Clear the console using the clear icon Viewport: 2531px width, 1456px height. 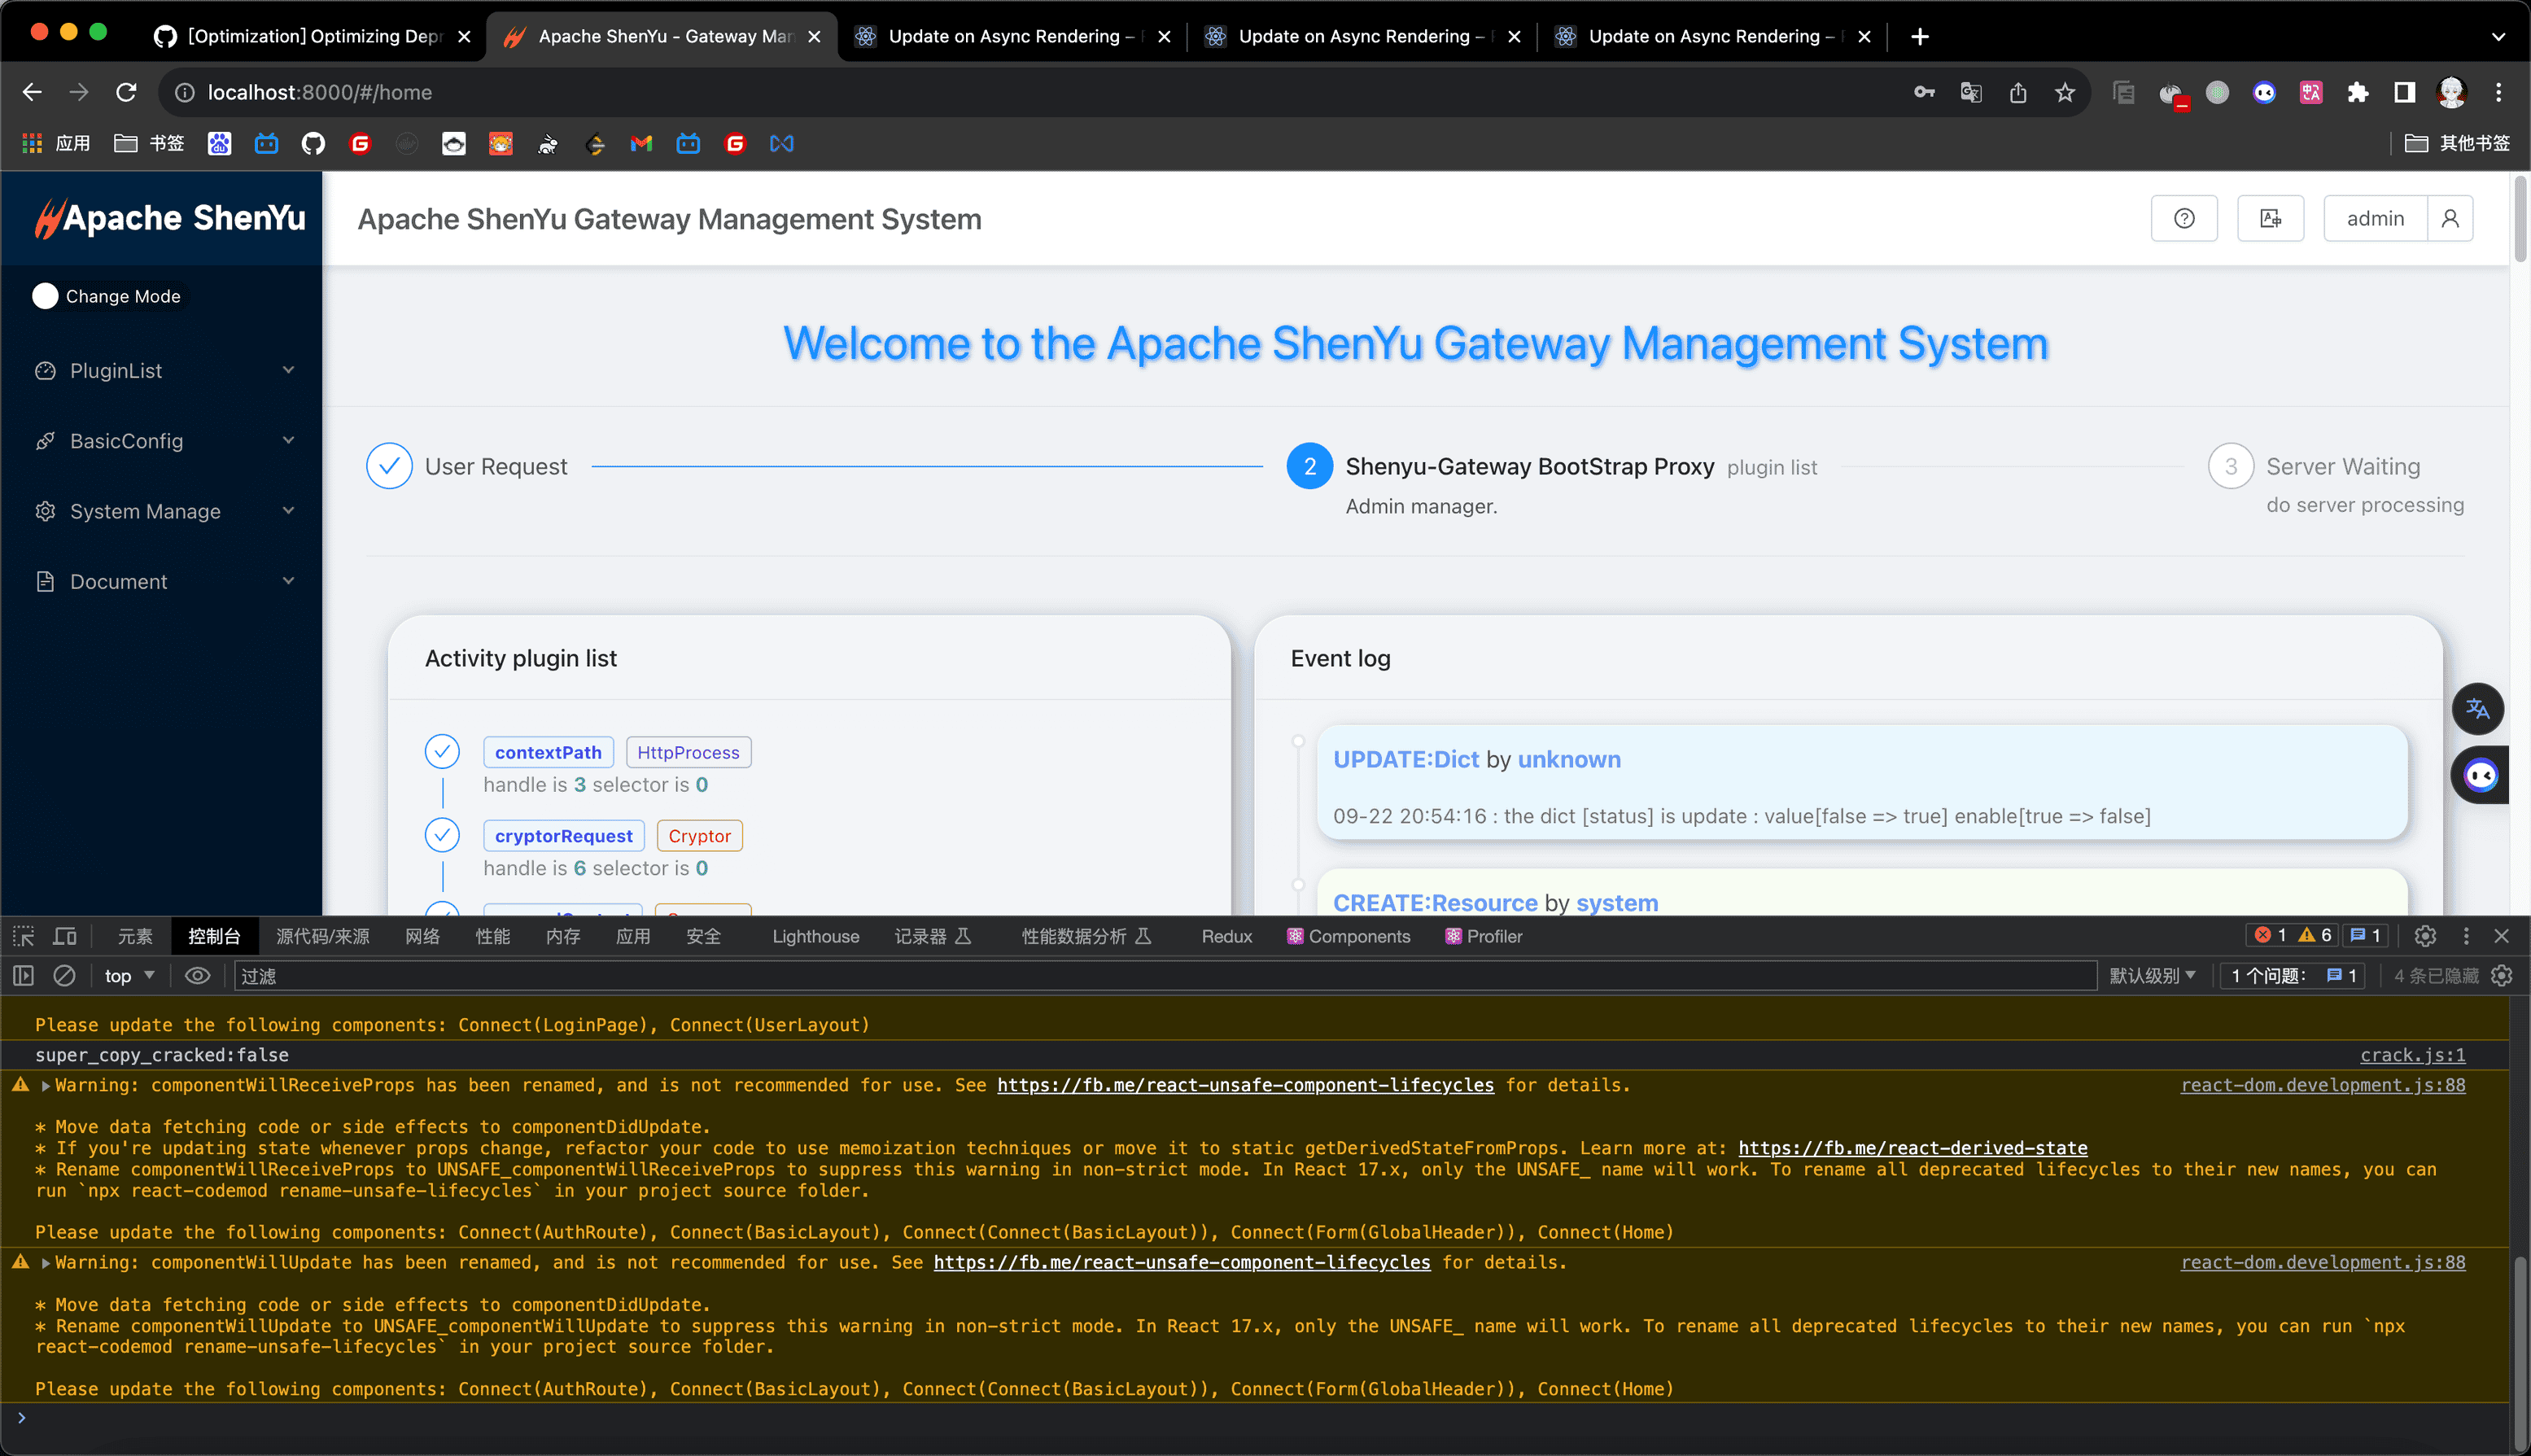point(64,975)
